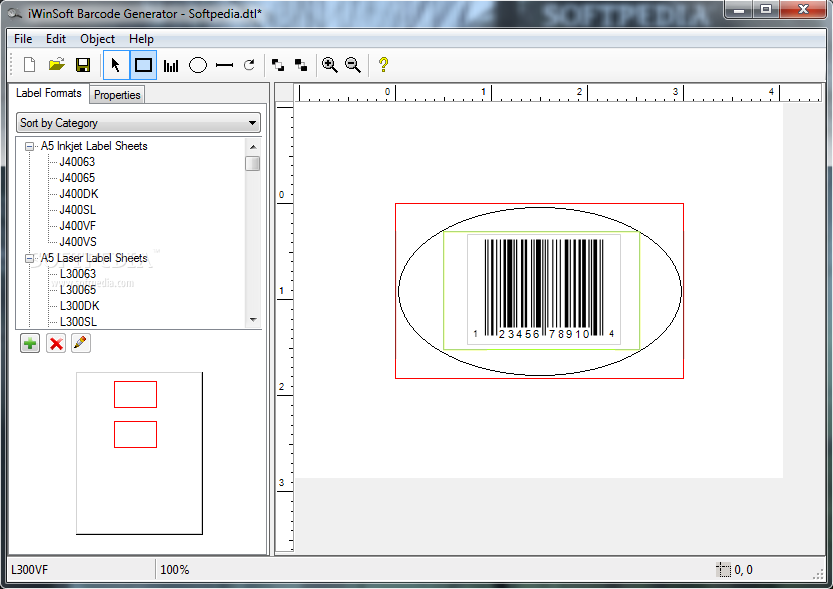This screenshot has height=589, width=833.
Task: Select the A5 Laser Label Sheets category
Action: (94, 258)
